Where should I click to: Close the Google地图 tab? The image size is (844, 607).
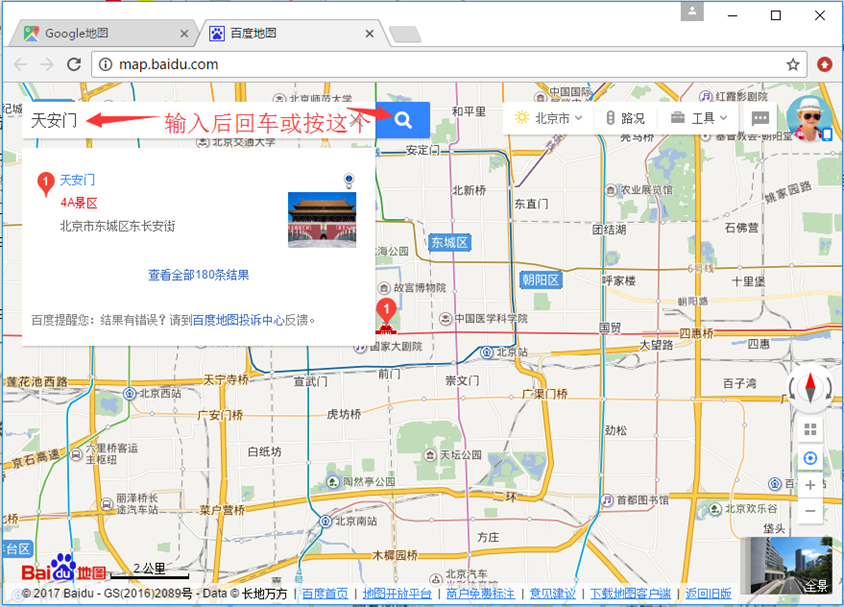coord(184,34)
